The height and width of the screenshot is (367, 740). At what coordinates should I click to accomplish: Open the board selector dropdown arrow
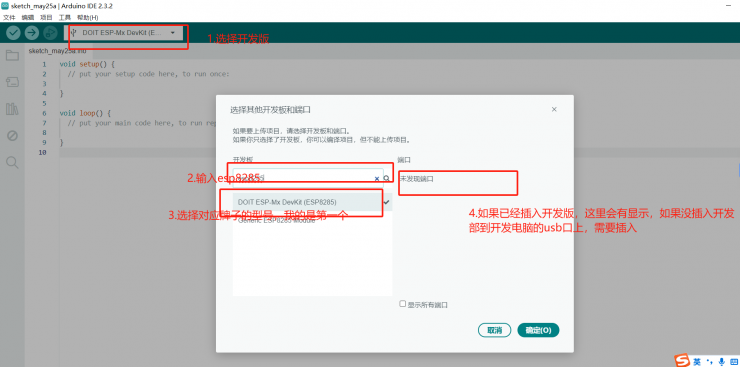(x=173, y=33)
